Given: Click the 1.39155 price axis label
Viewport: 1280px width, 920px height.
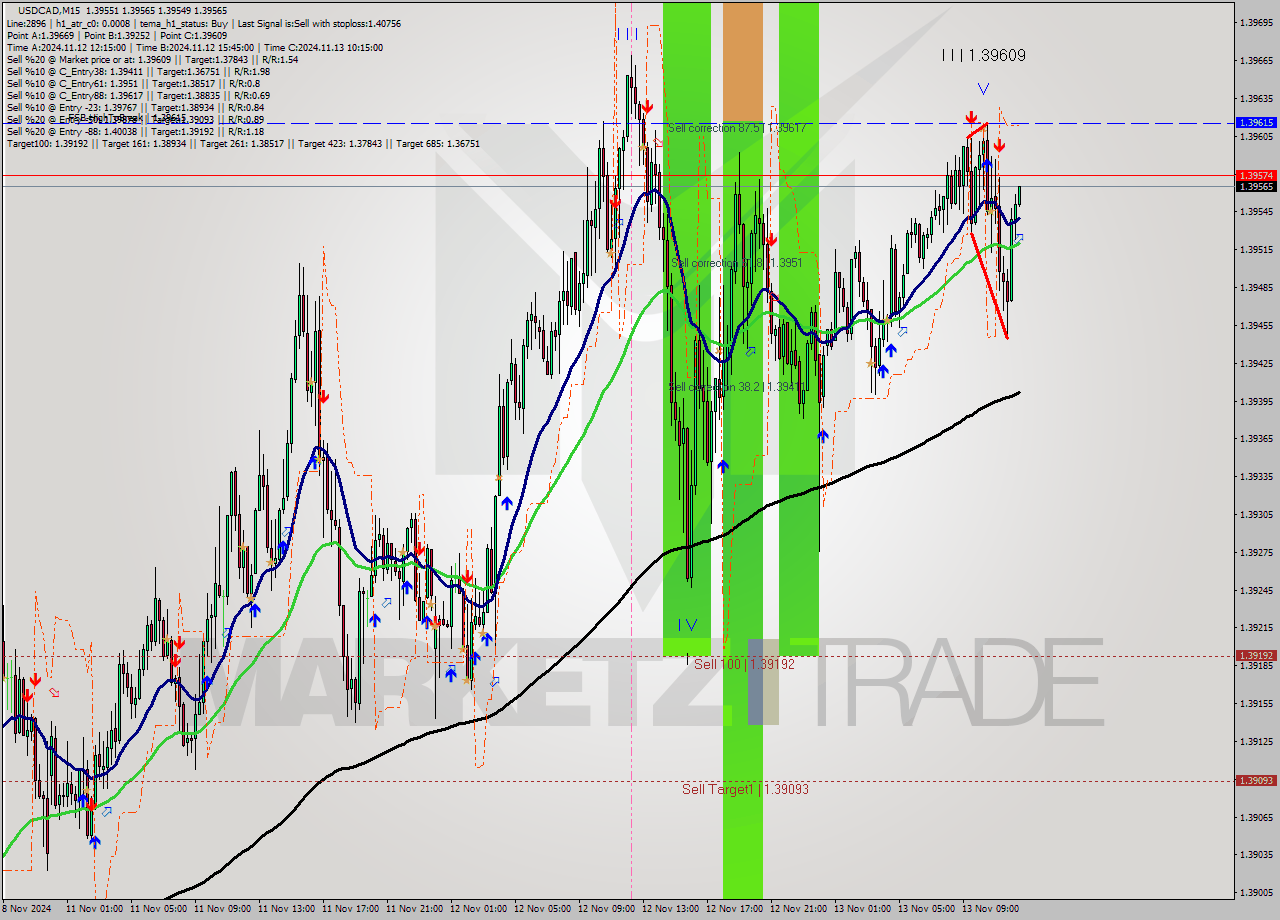Looking at the screenshot, I should pos(1256,703).
